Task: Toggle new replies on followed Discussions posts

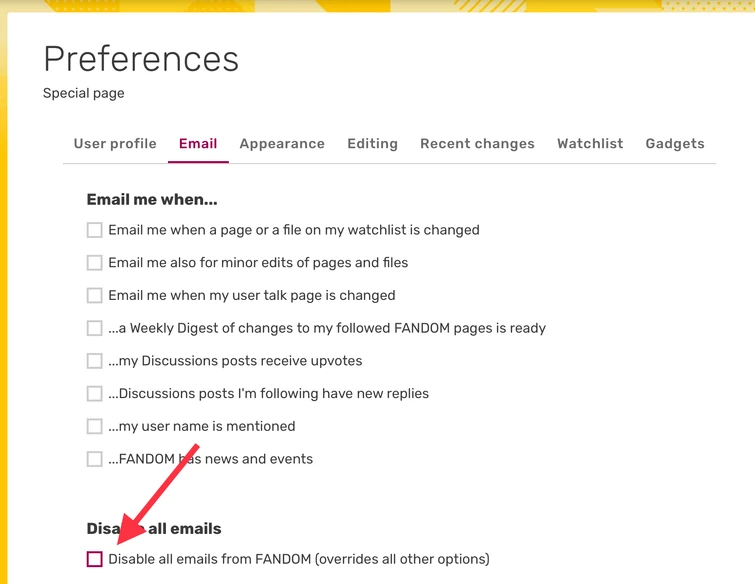Action: (95, 394)
